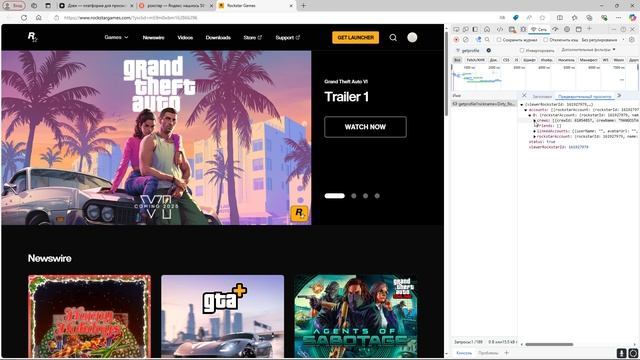640x360 pixels.
Task: Click the Rockstar Games logo in header
Action: [32, 37]
